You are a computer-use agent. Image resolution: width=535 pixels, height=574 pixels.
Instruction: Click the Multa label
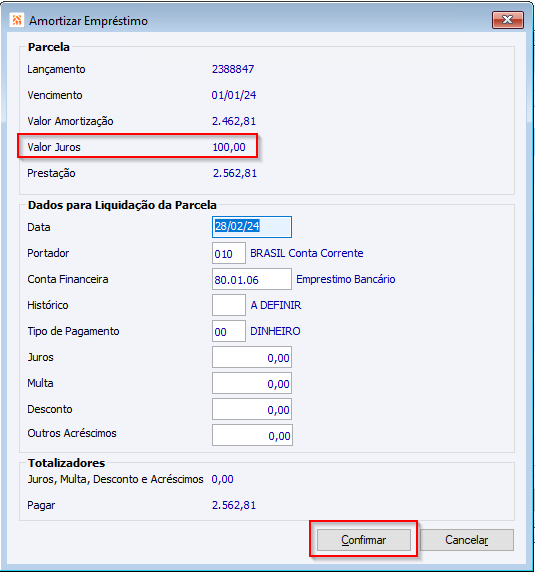[x=40, y=383]
